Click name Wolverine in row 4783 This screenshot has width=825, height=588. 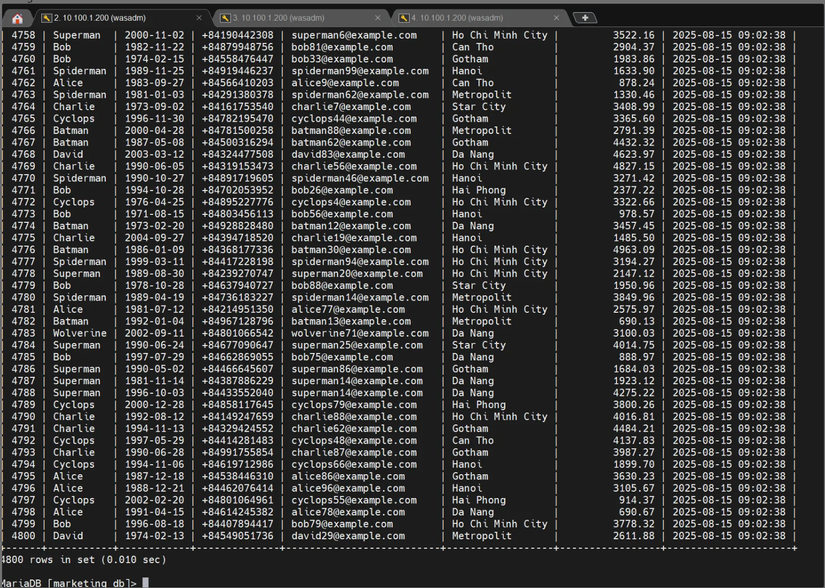click(80, 333)
